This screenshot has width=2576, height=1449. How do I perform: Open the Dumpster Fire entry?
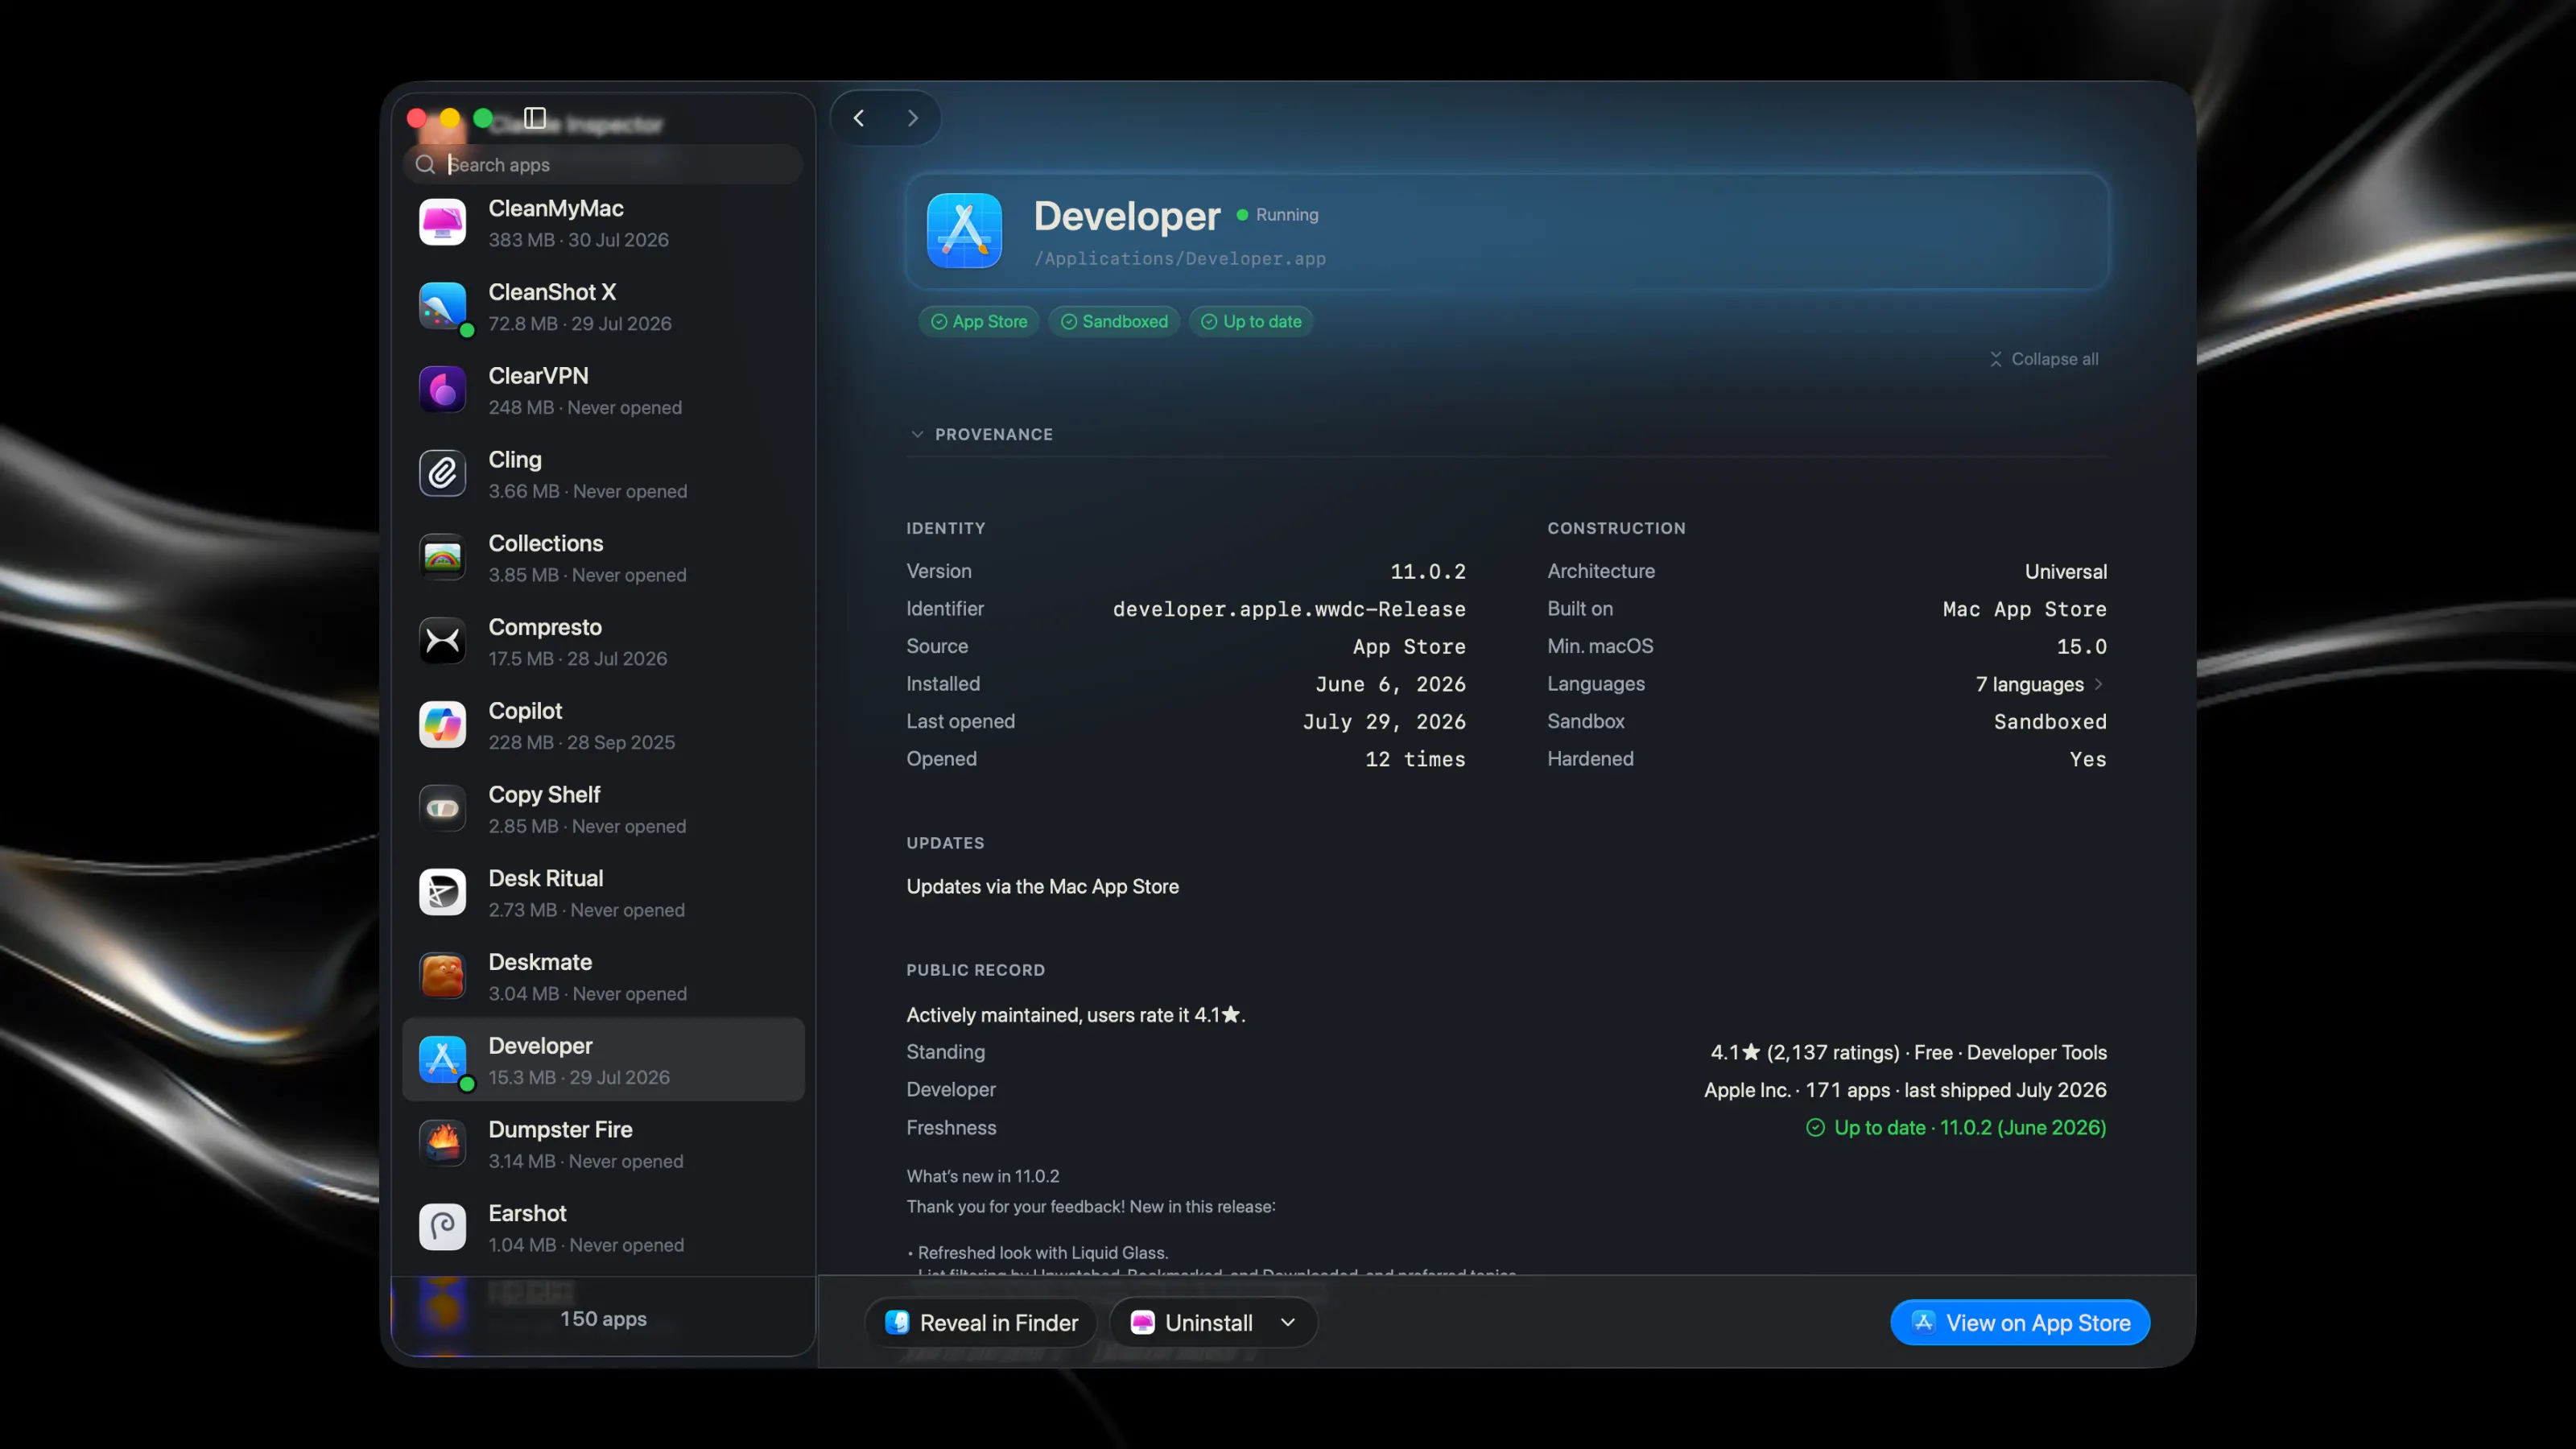click(x=603, y=1145)
